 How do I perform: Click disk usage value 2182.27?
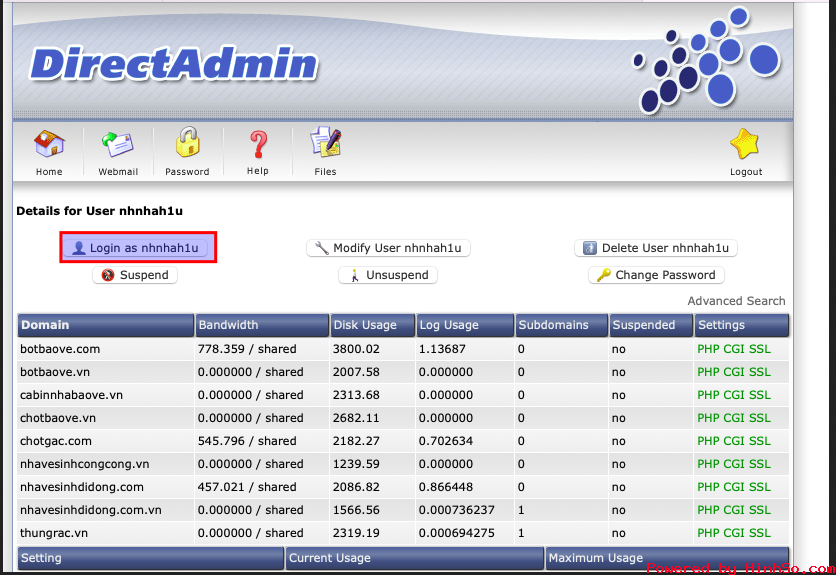356,441
